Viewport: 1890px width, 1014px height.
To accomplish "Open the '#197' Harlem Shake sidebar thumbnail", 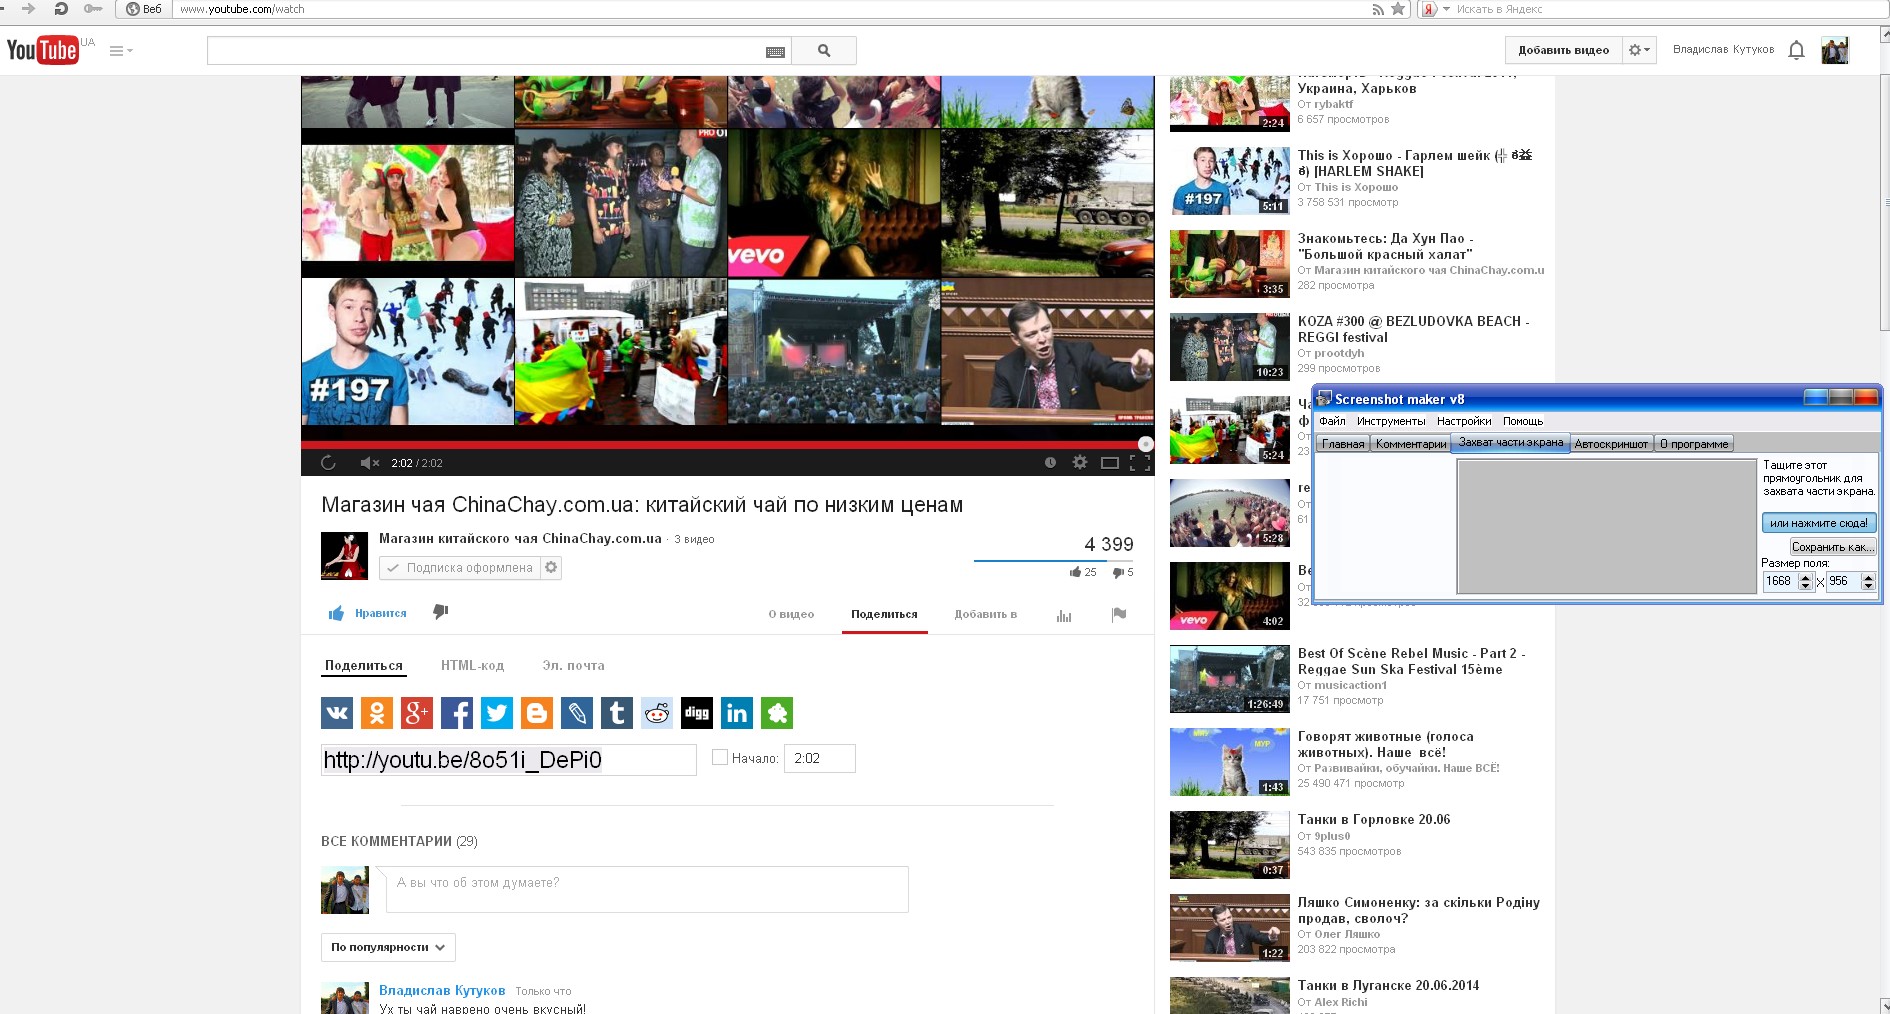I will [1230, 181].
